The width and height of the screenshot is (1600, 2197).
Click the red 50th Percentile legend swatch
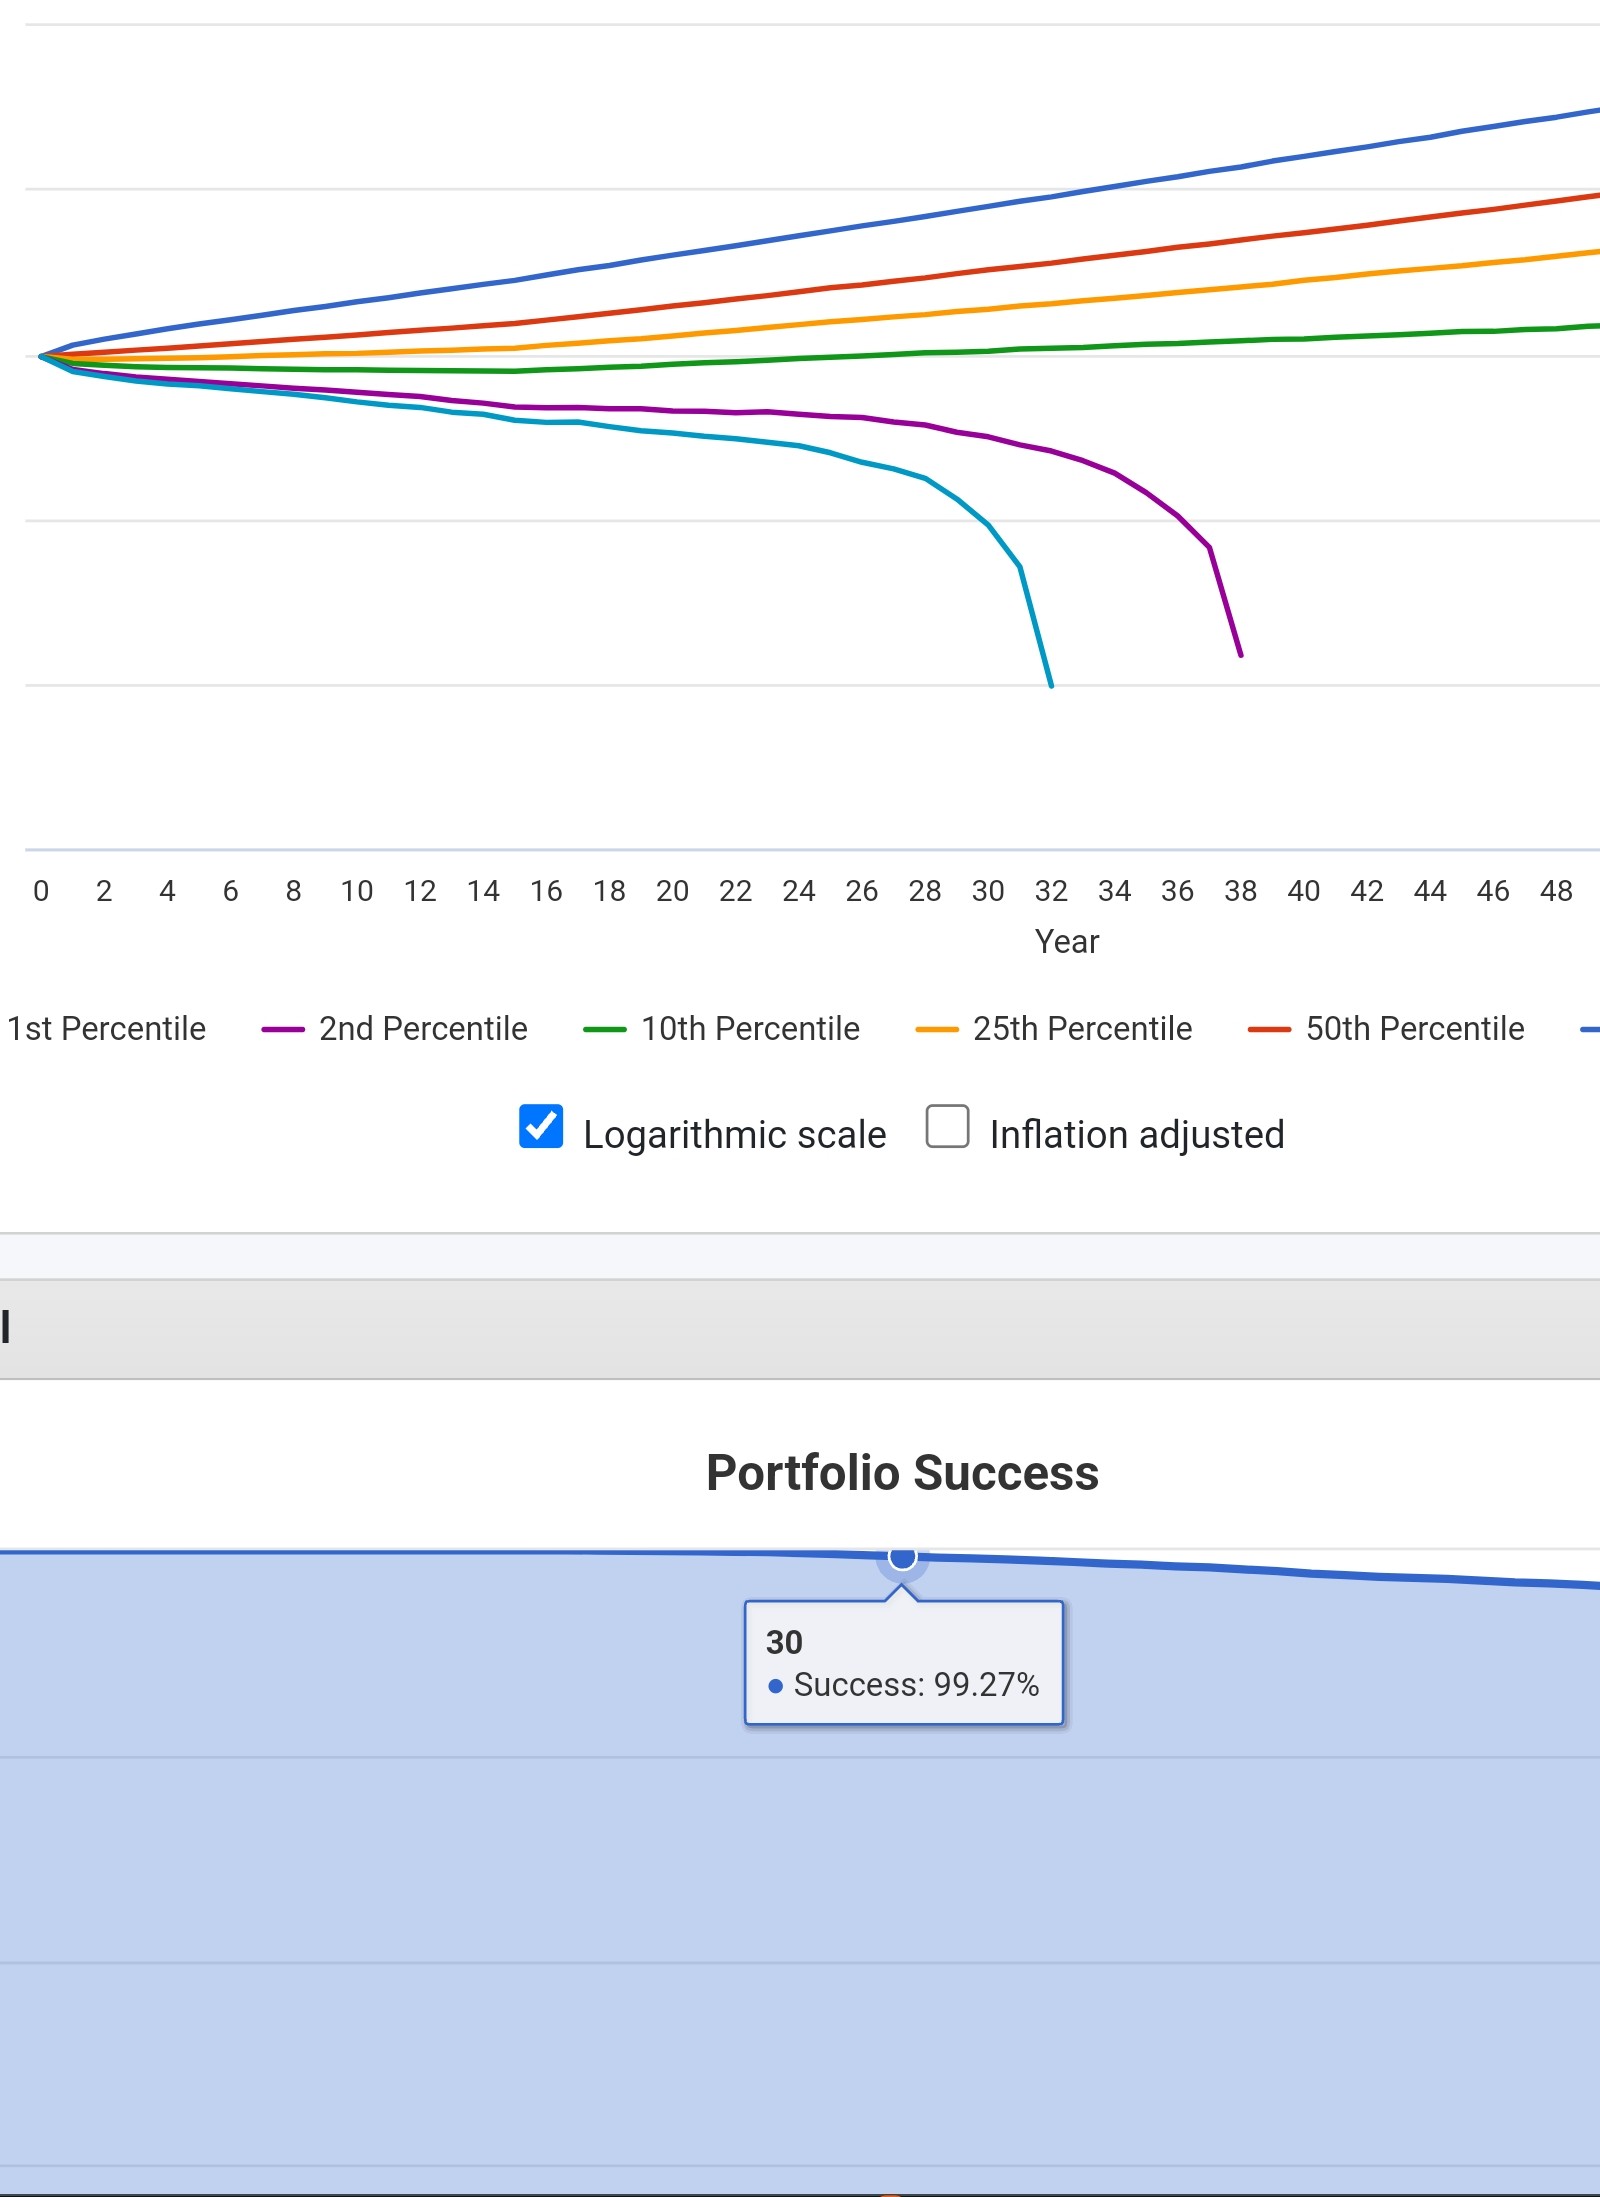1269,1029
